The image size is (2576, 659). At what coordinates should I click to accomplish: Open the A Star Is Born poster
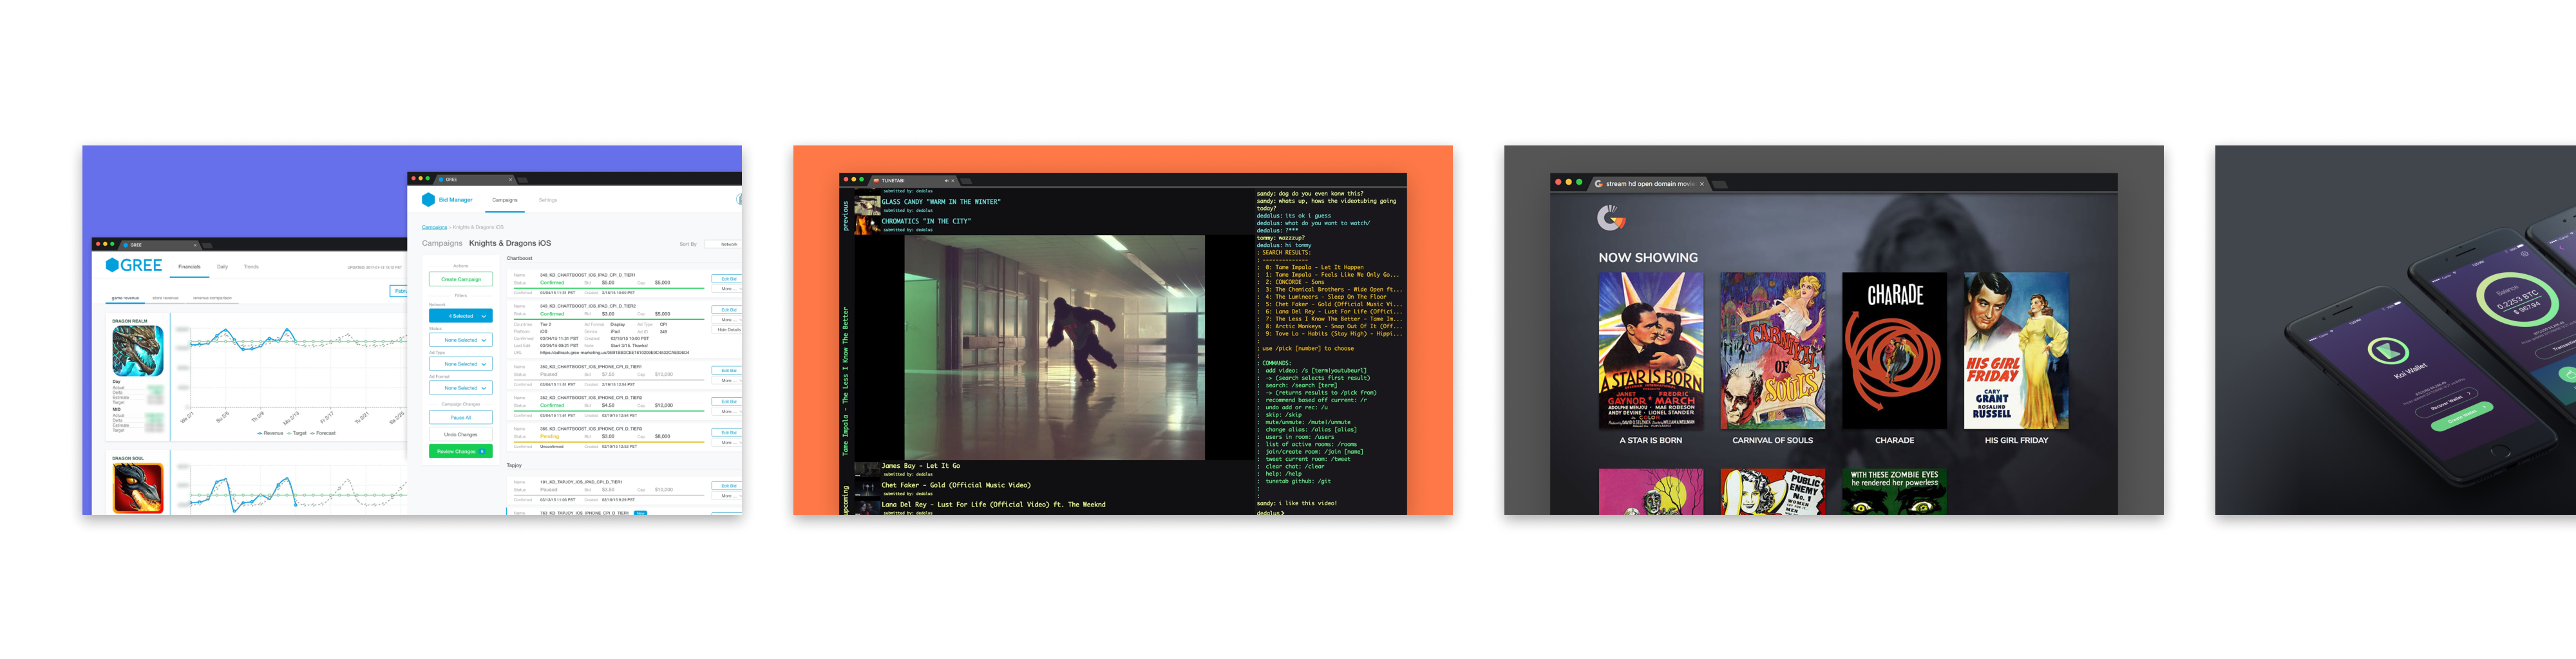tap(1650, 351)
